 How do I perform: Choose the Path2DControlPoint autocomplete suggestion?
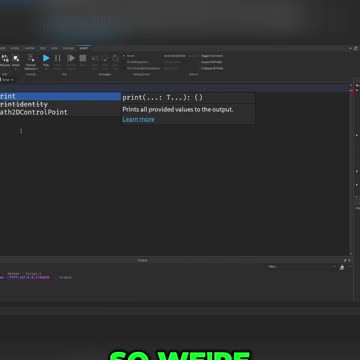60,112
